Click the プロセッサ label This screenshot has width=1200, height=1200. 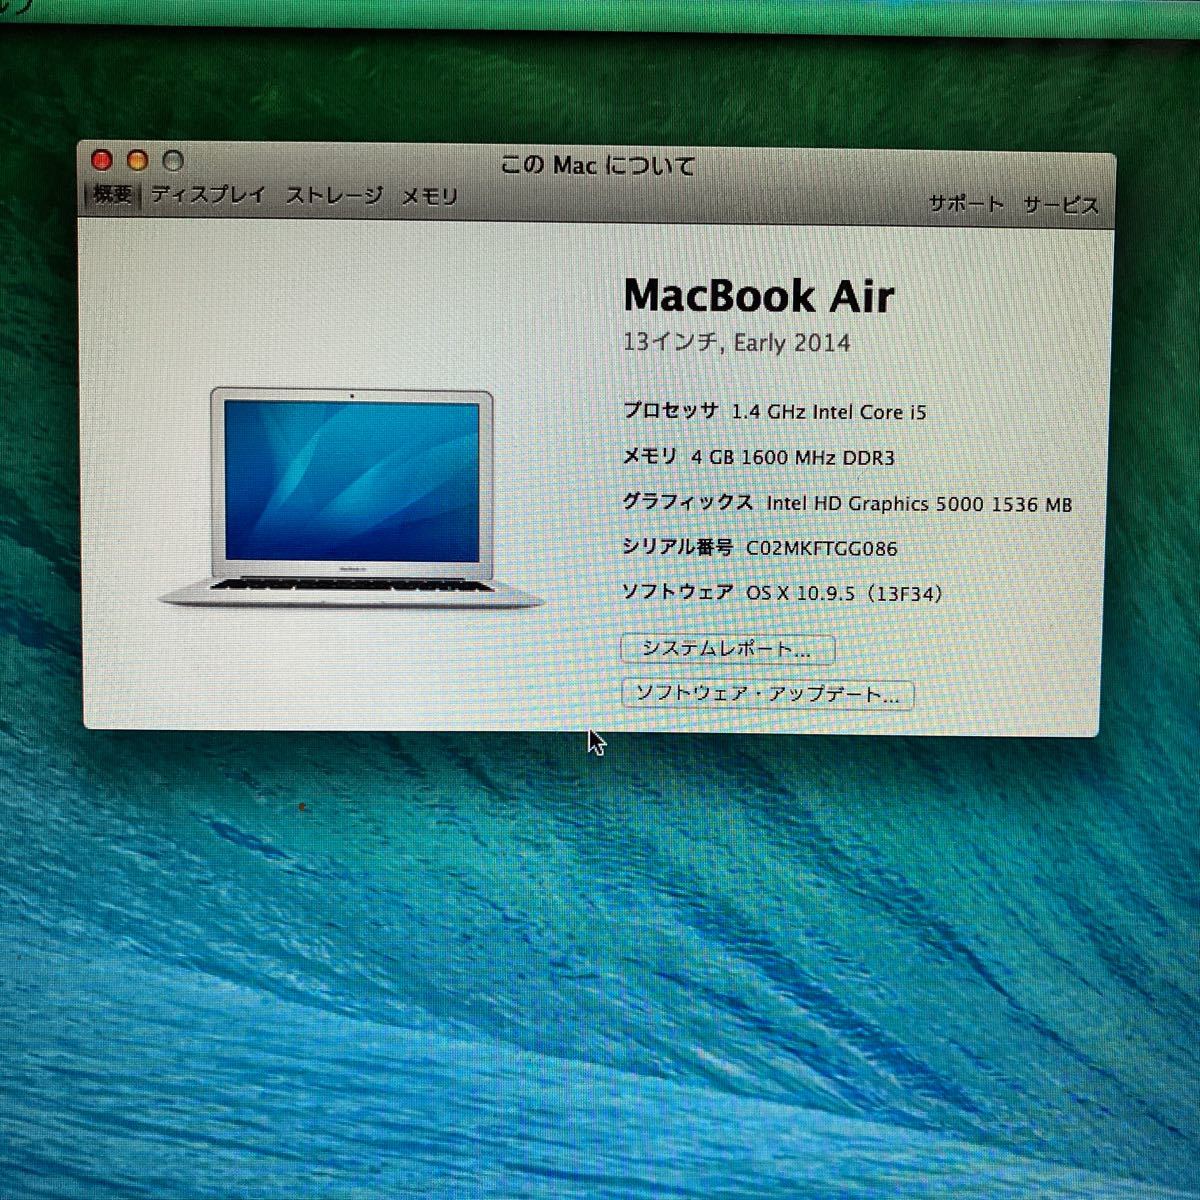pyautogui.click(x=670, y=411)
